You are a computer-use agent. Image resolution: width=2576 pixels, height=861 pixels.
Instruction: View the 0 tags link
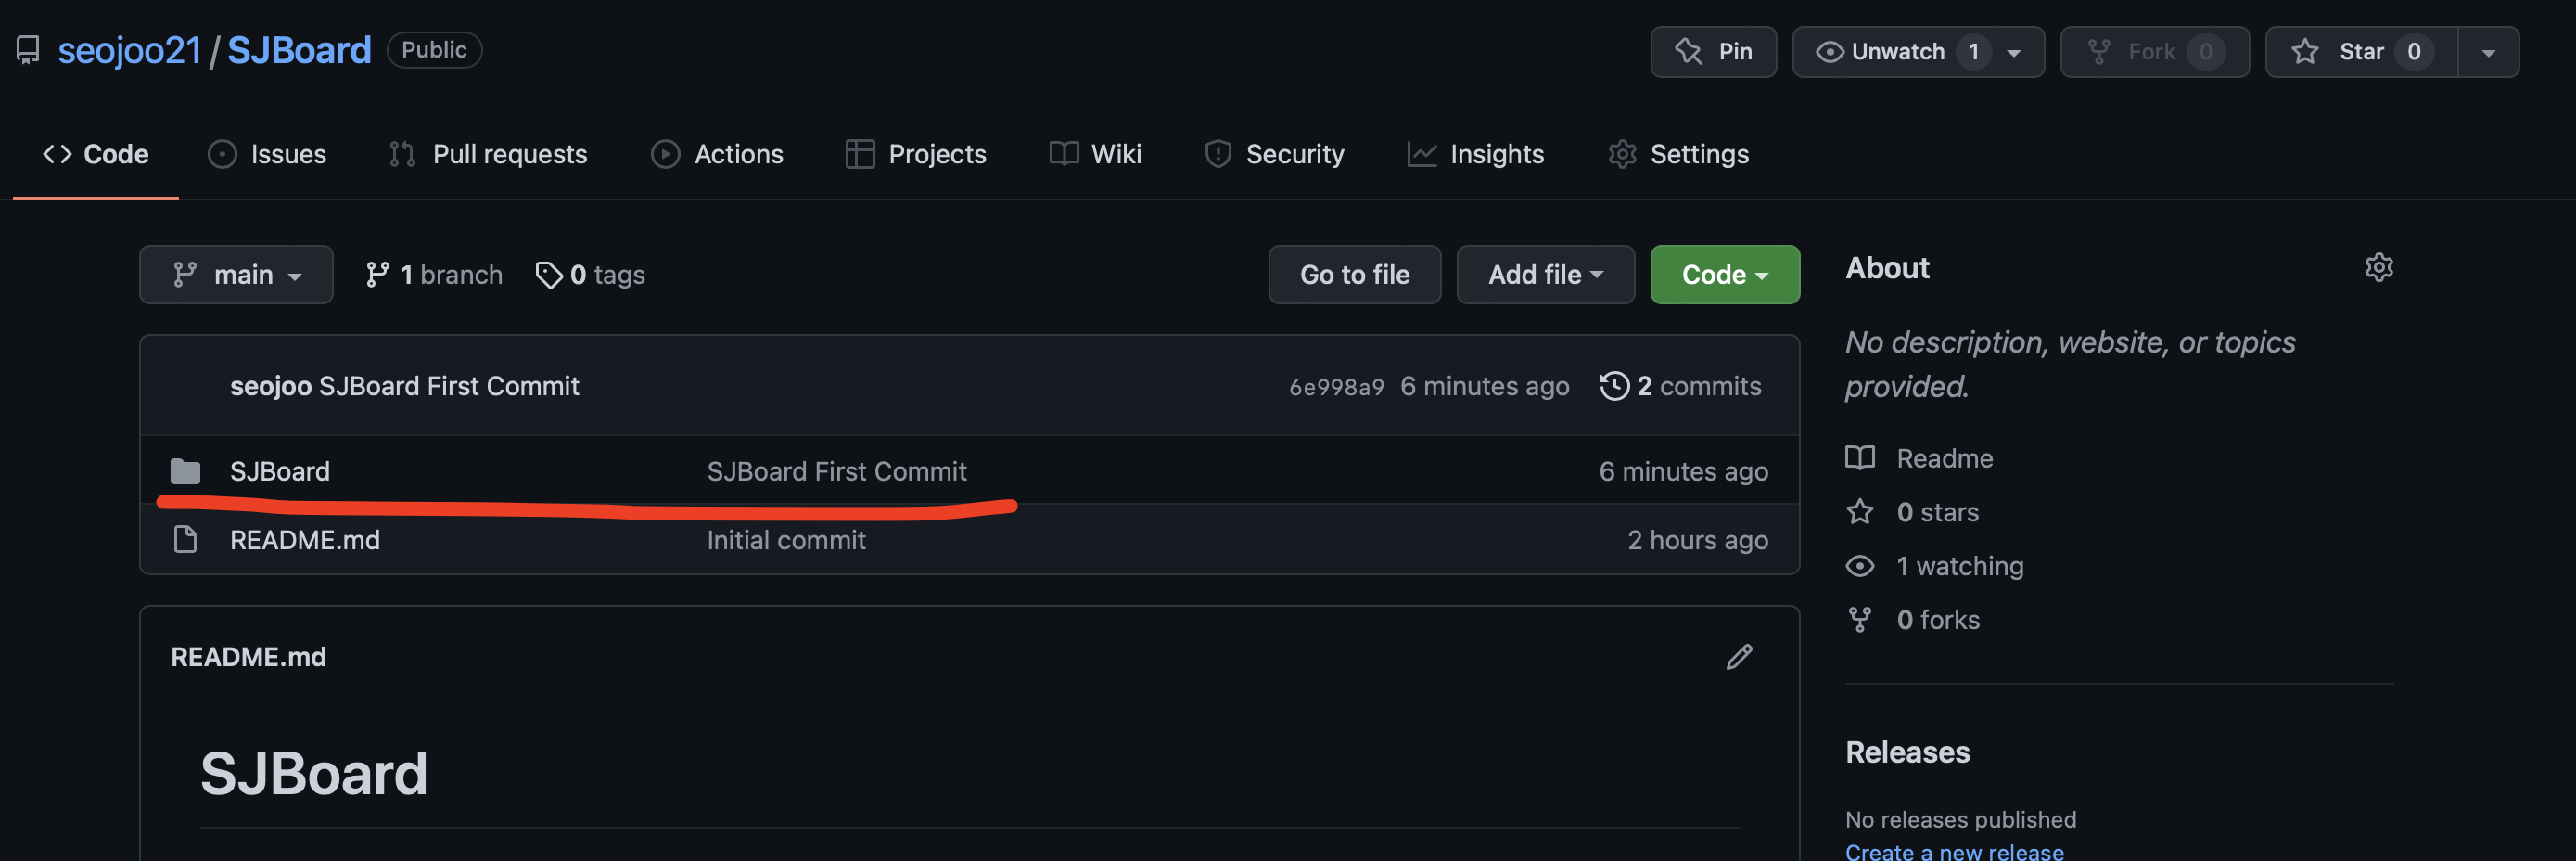[590, 274]
